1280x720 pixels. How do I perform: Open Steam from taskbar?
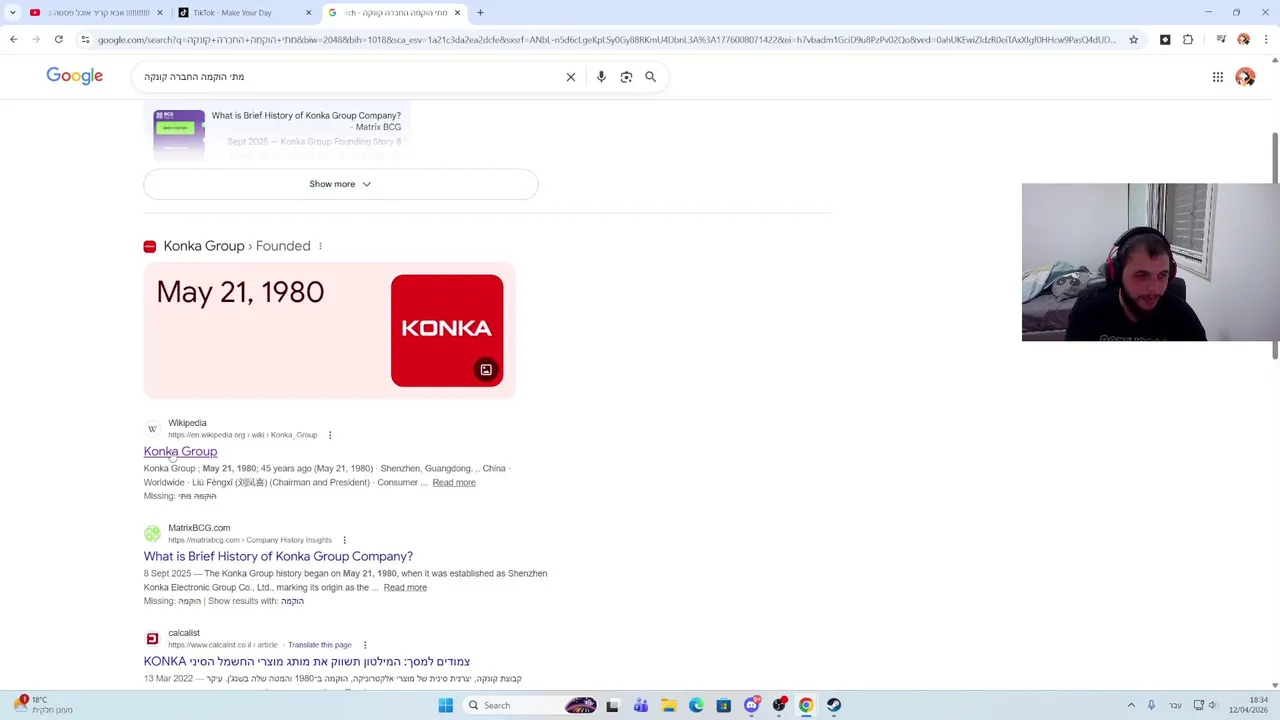tap(834, 705)
